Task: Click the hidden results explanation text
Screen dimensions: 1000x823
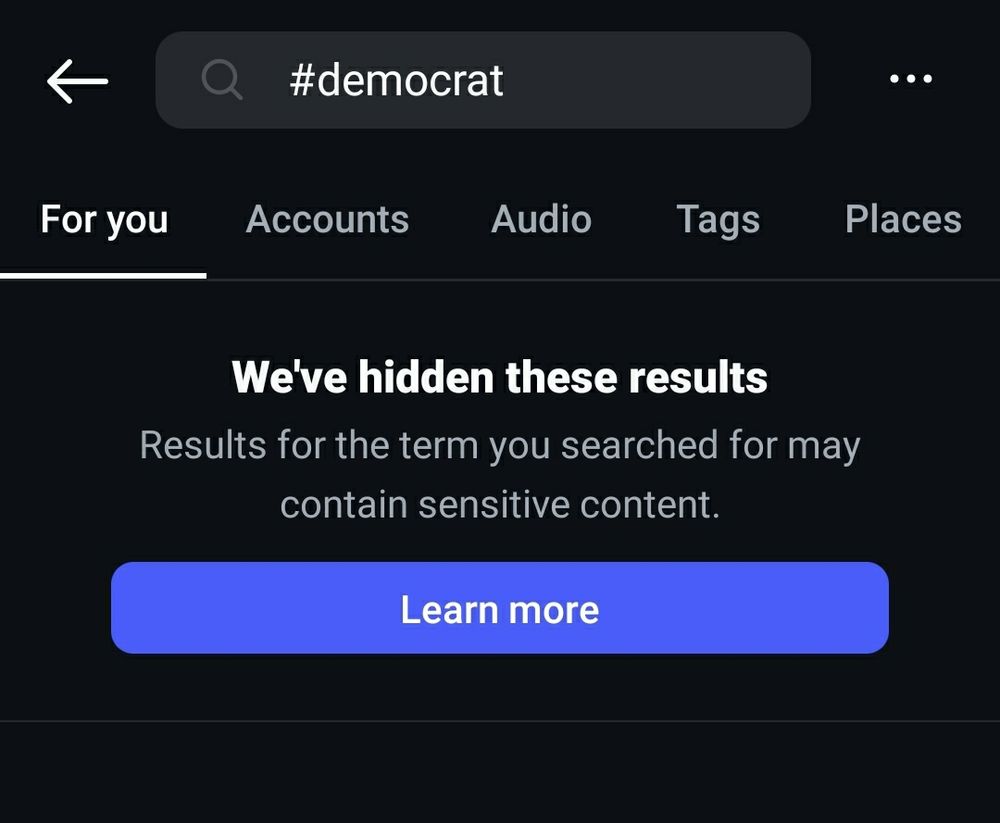Action: pyautogui.click(x=500, y=474)
